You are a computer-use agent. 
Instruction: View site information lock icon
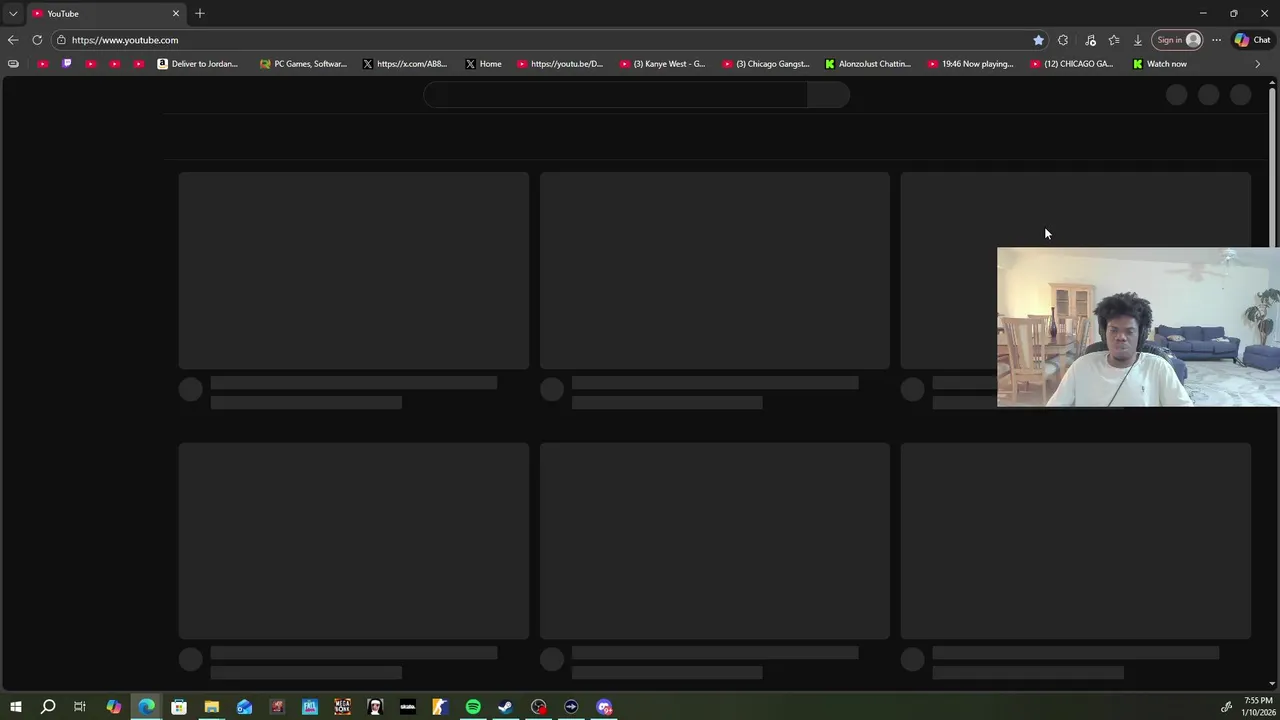tap(61, 40)
